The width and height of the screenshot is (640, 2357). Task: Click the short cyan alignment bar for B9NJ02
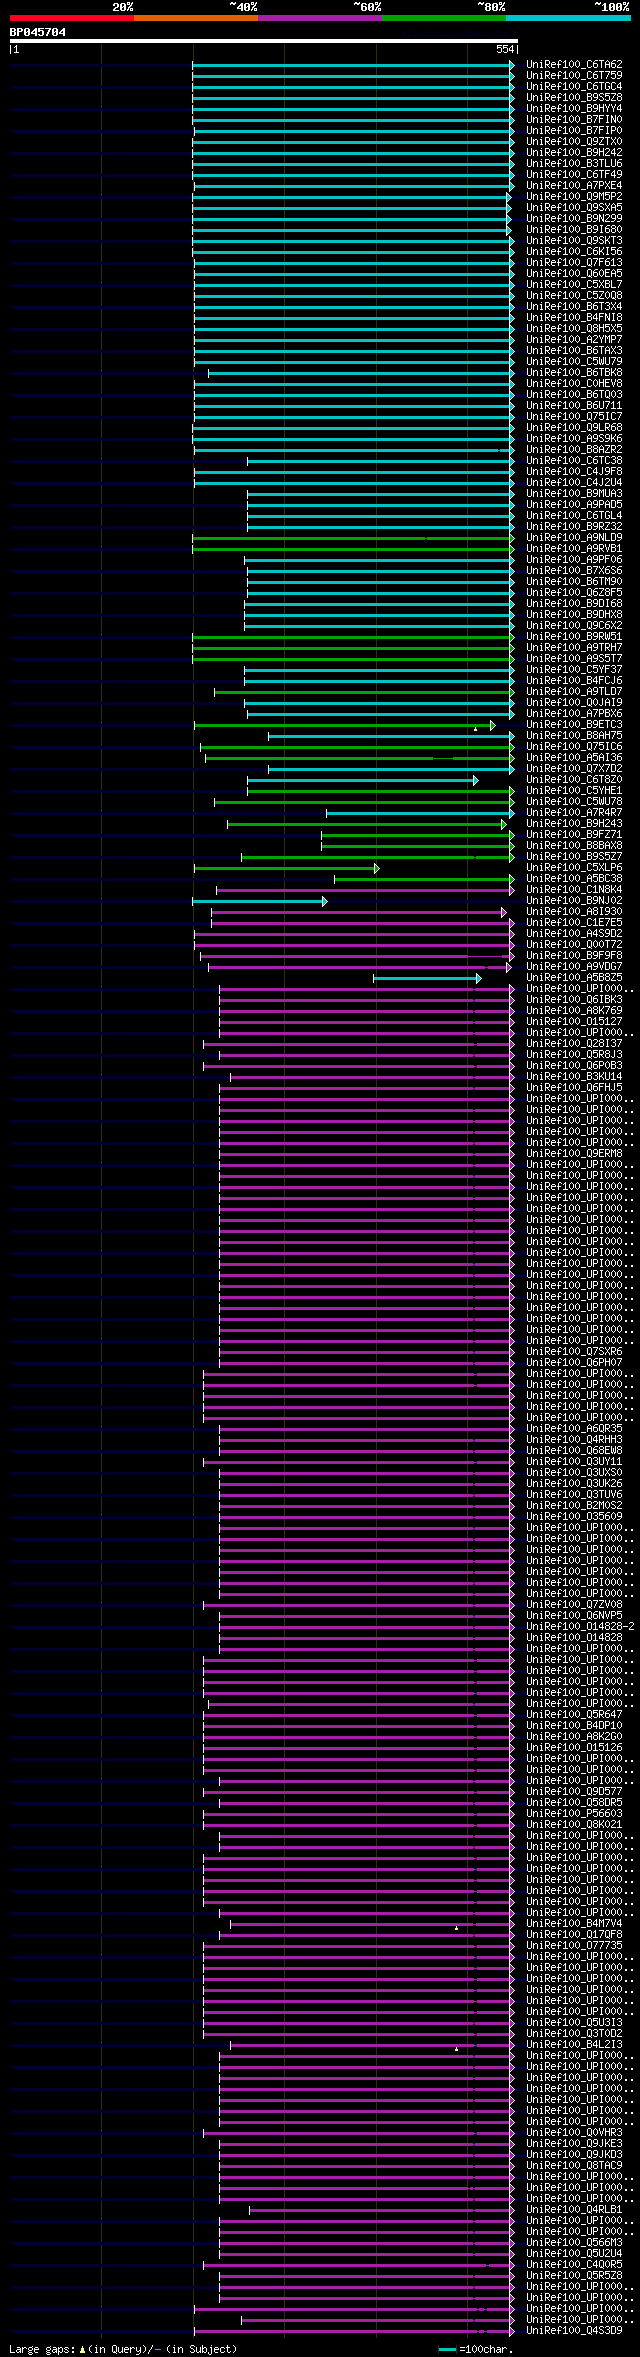[x=258, y=901]
